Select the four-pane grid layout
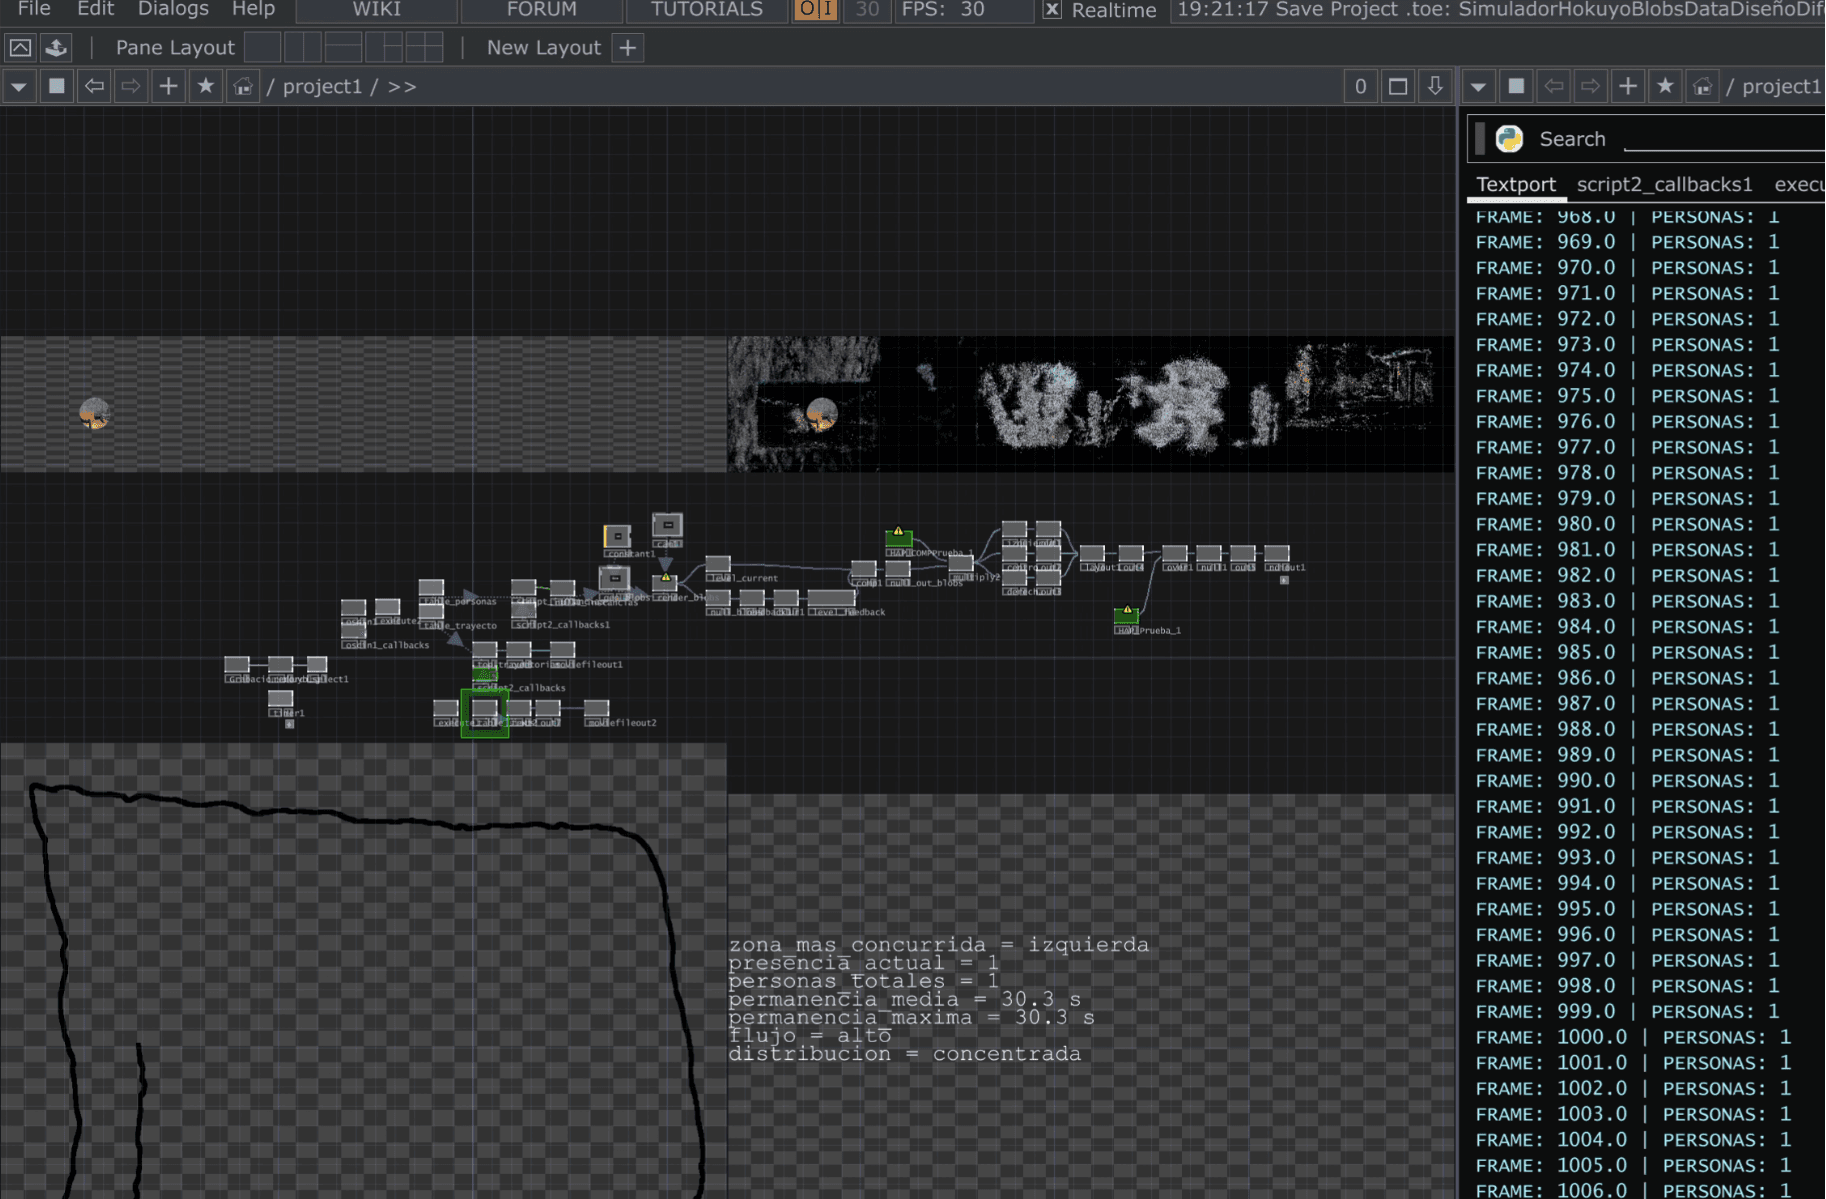 point(424,47)
